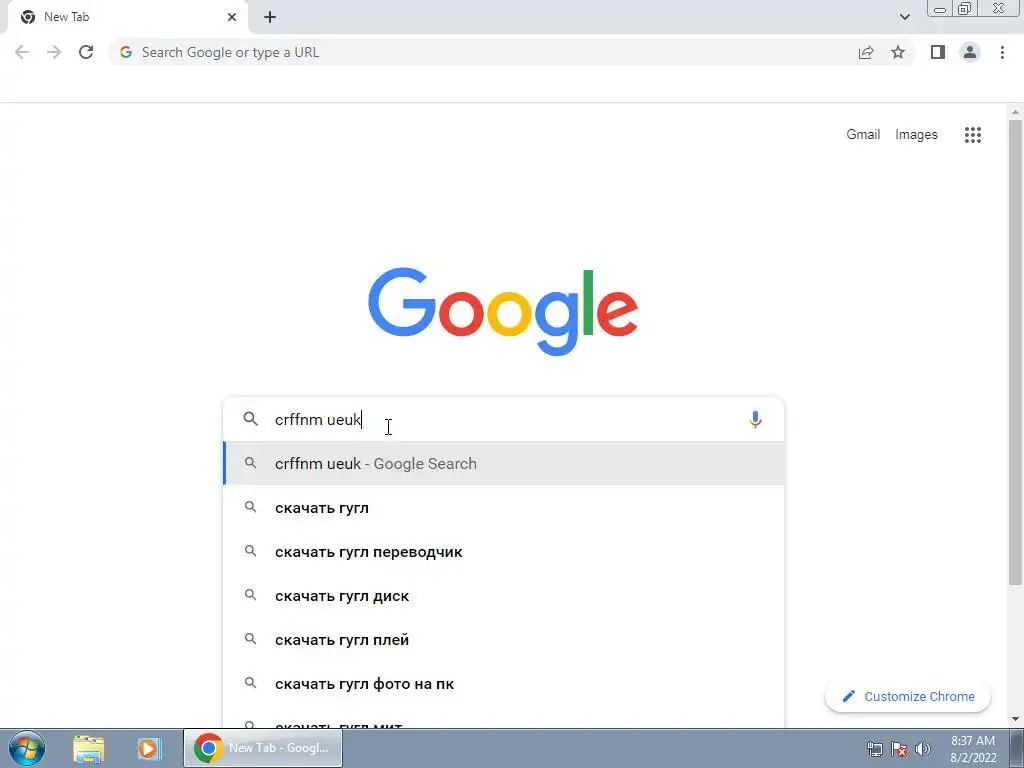The width and height of the screenshot is (1024, 768).
Task: Open Images link
Action: [x=916, y=135]
